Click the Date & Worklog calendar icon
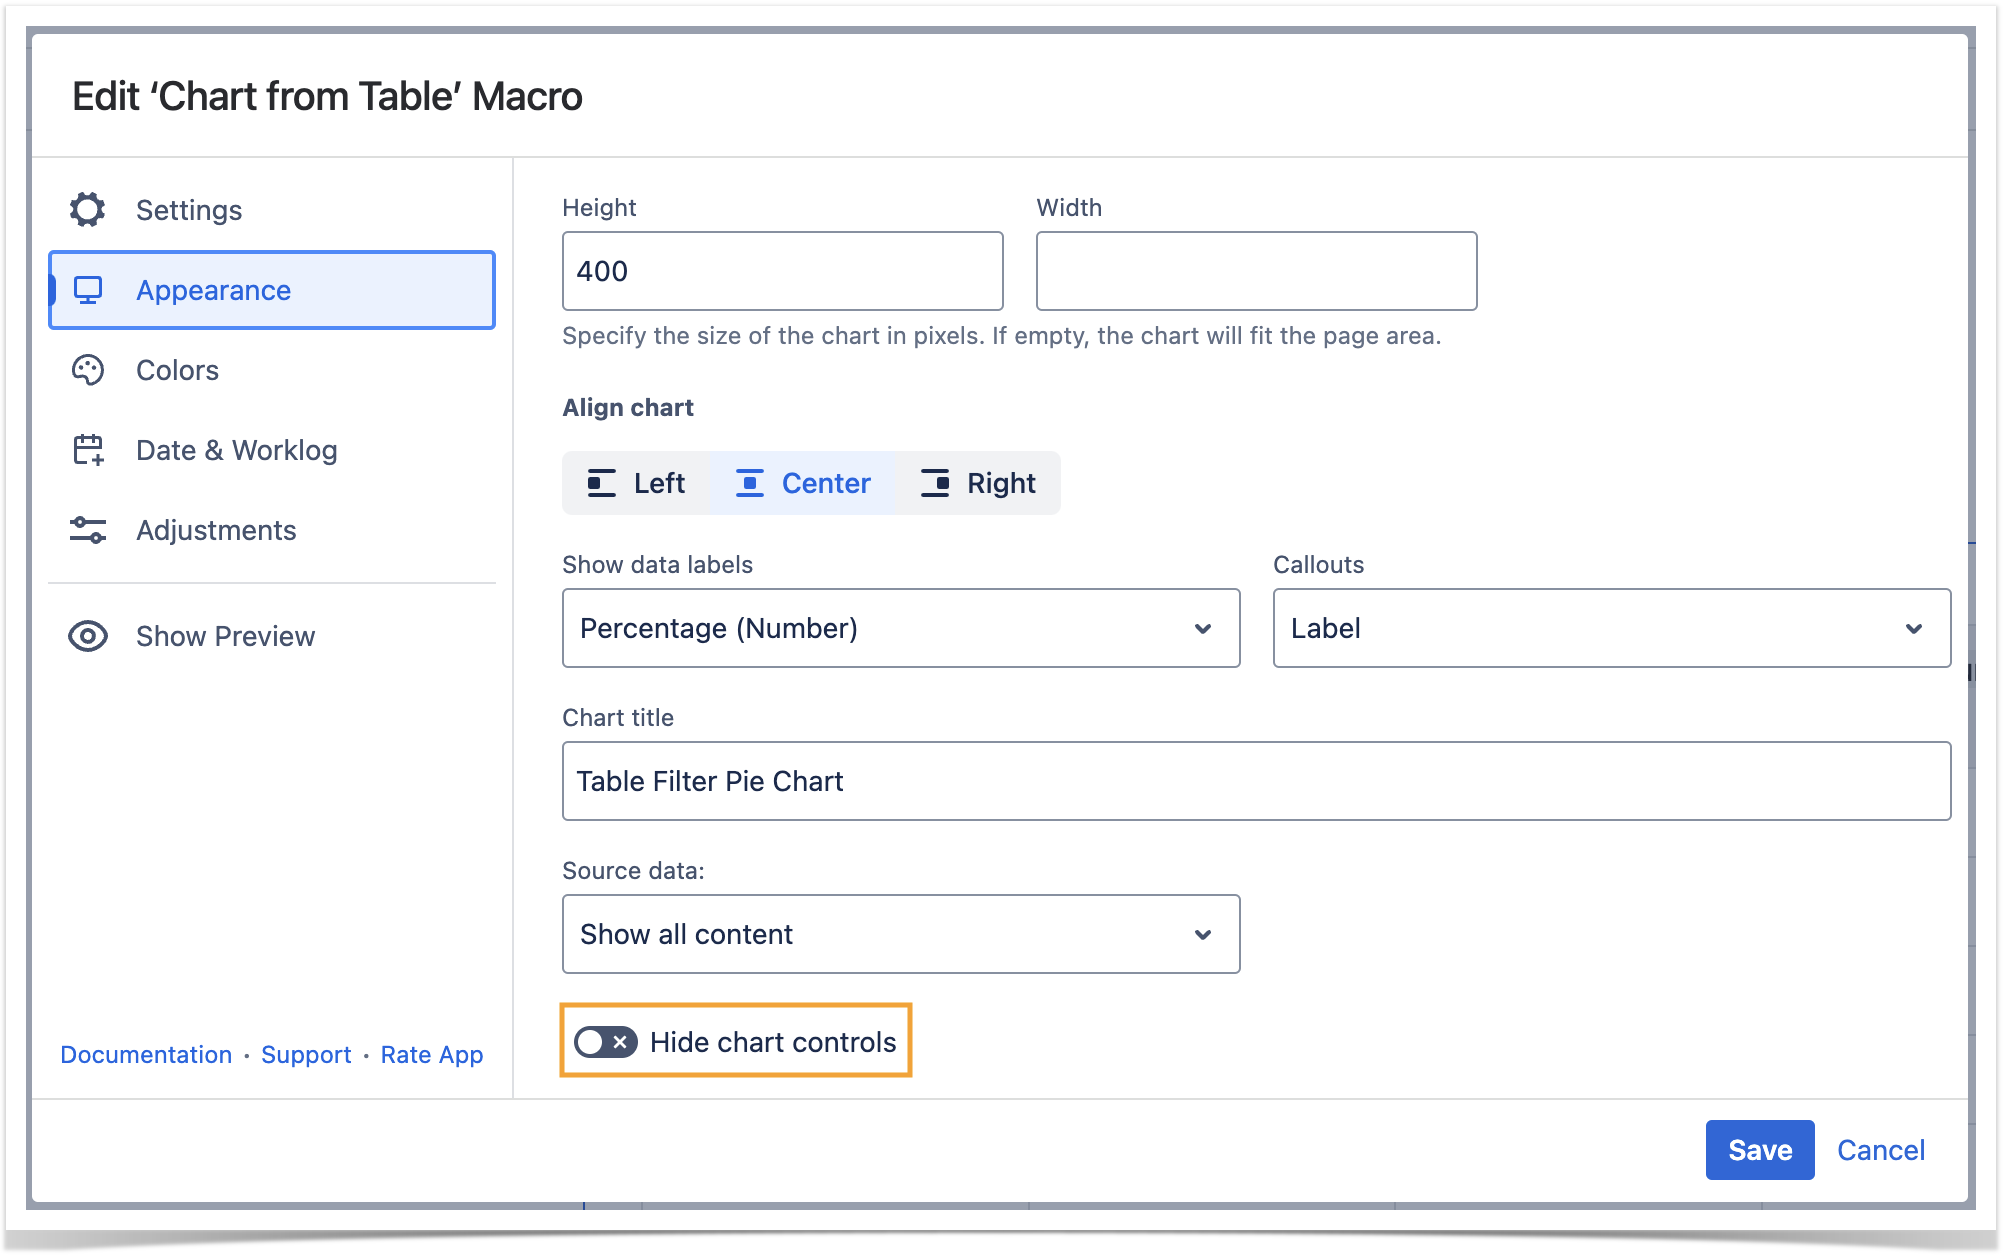2010x1259 pixels. click(88, 450)
